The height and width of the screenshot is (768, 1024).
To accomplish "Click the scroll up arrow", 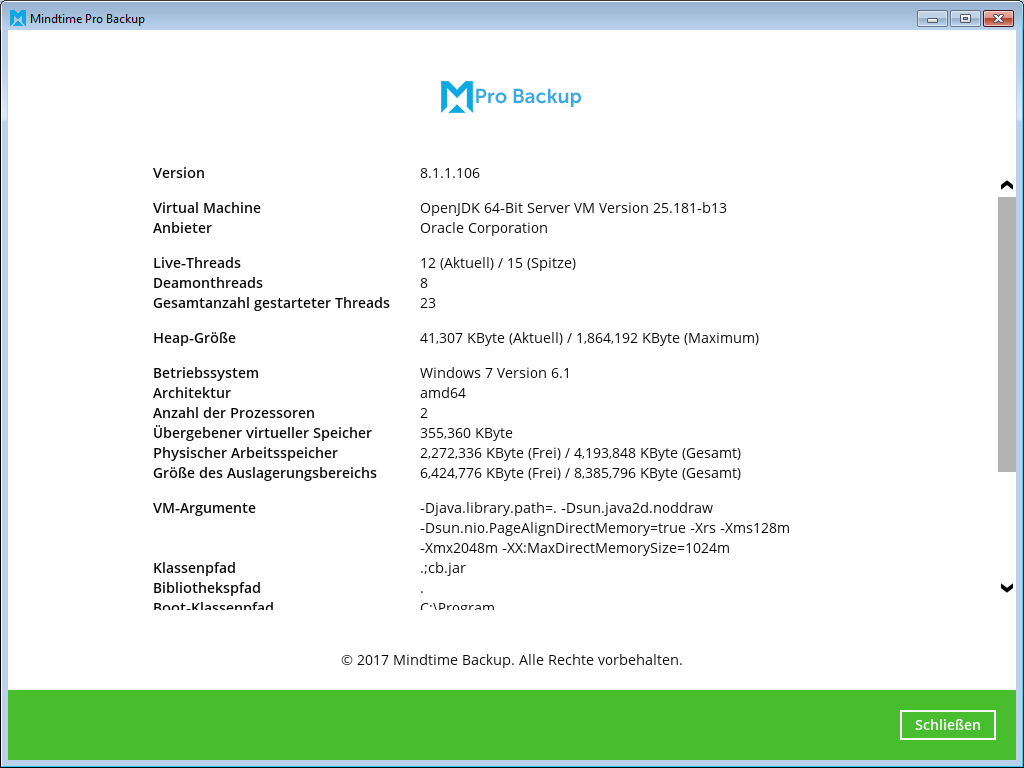I will tap(1006, 185).
